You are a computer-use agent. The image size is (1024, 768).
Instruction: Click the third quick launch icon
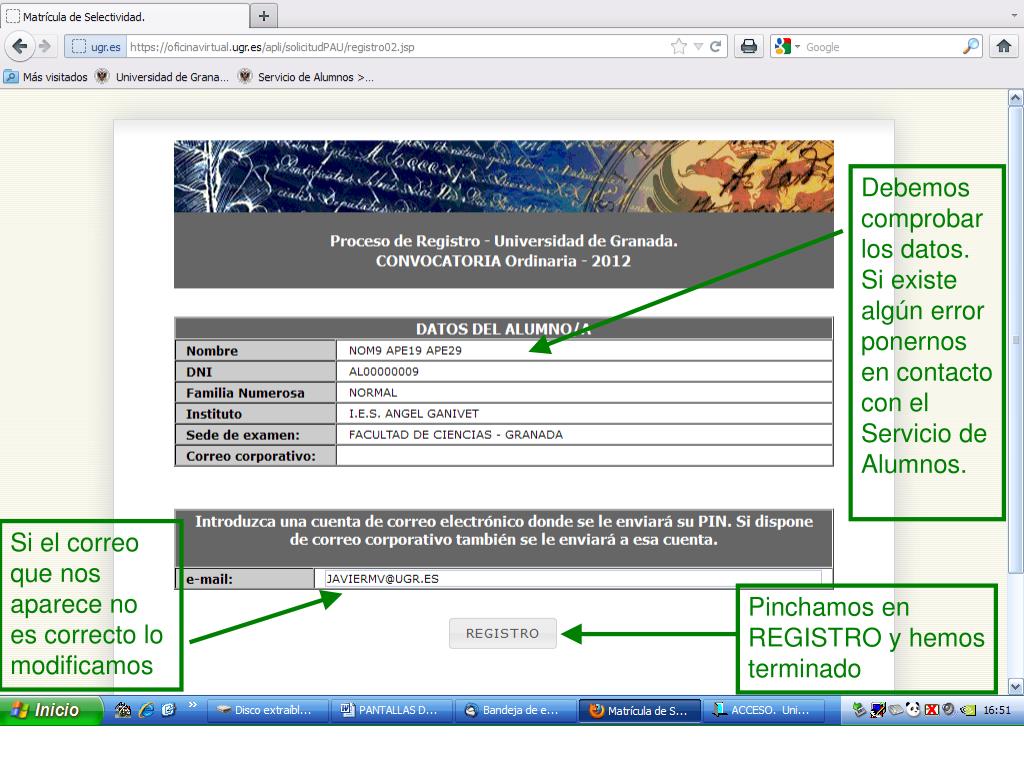168,710
